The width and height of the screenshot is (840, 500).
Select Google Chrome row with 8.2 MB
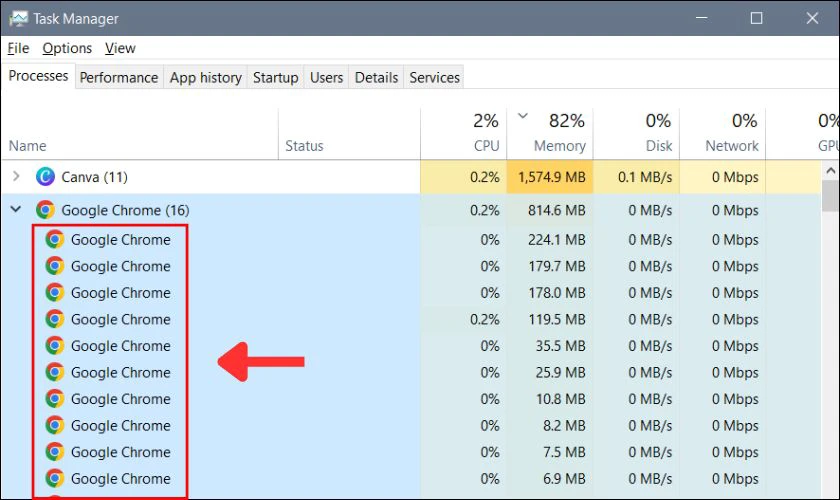pyautogui.click(x=410, y=426)
